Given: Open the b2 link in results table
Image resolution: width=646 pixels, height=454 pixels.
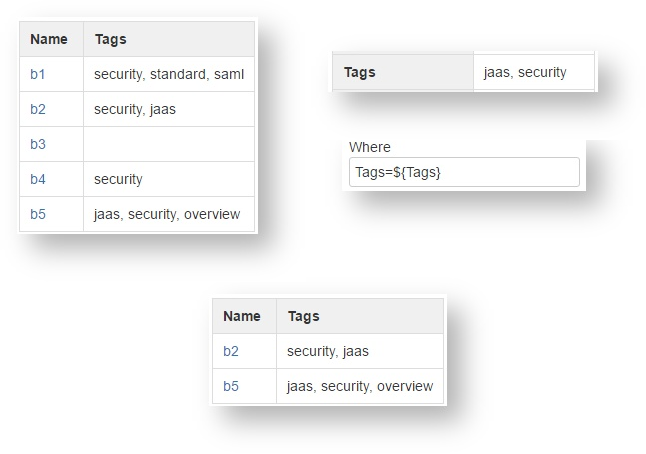Looking at the screenshot, I should coord(231,351).
